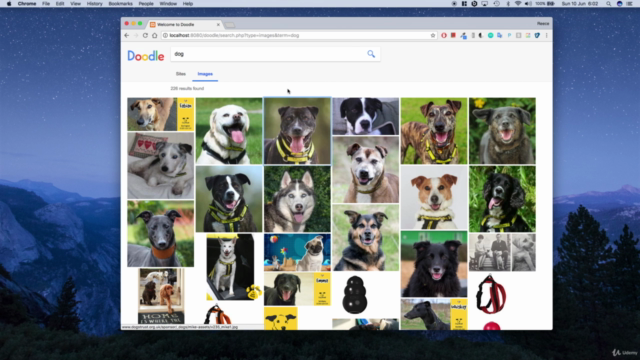Click the colorful grid extension icon
Screen dimensions: 640x360
tap(528, 36)
